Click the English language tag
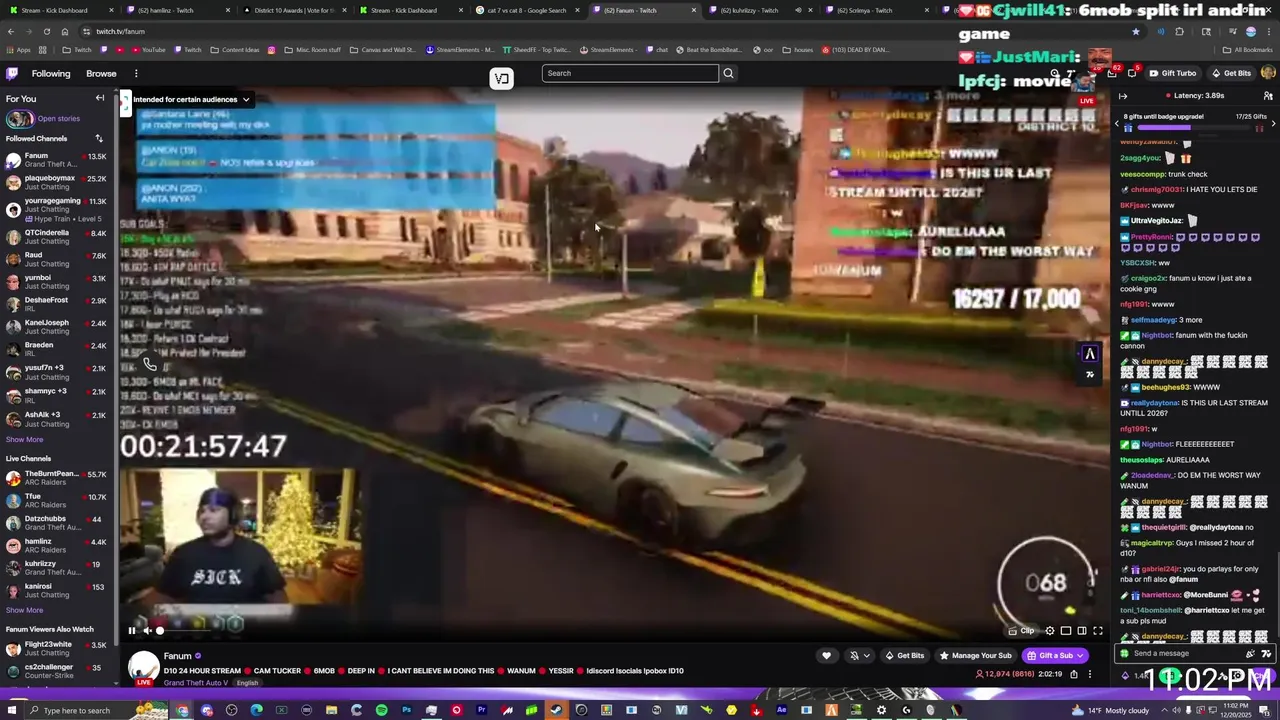Screen dimensions: 1280x720 247,683
